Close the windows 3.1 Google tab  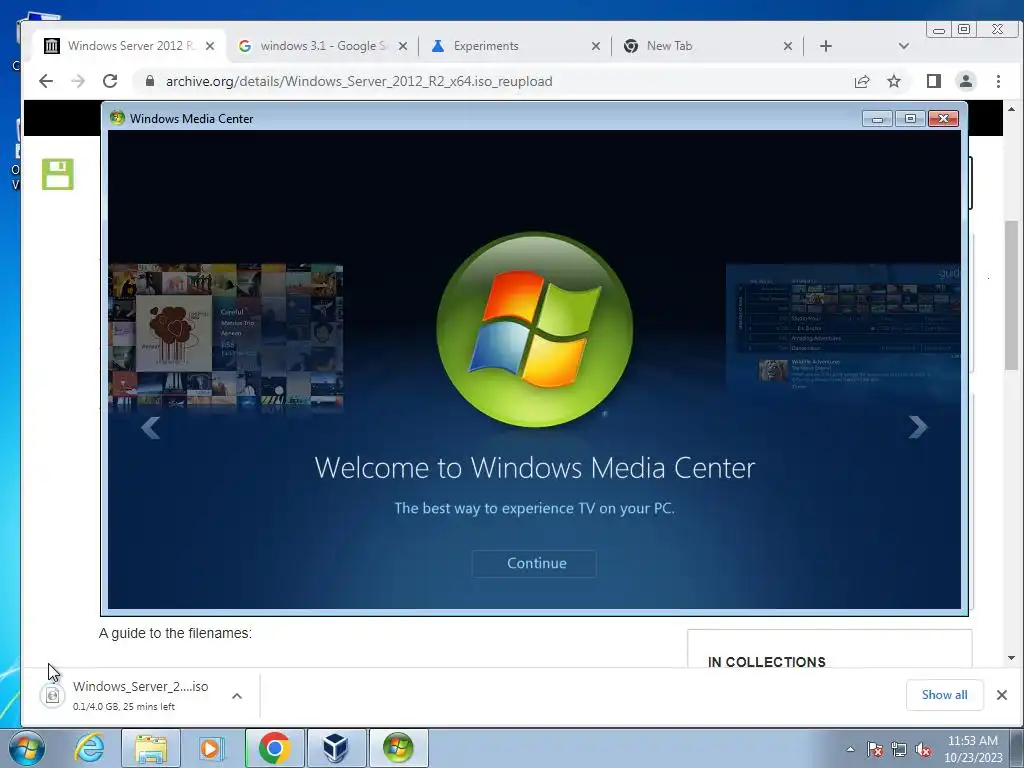click(403, 46)
